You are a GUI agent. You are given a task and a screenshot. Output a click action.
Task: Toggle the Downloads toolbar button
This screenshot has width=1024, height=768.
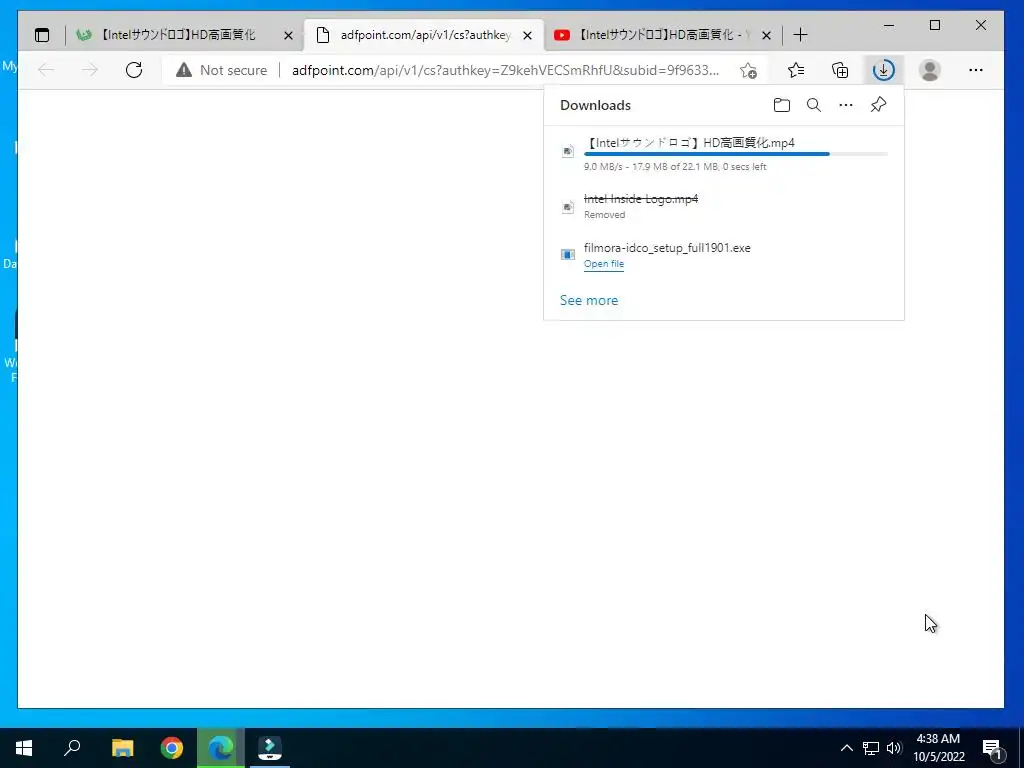point(884,70)
